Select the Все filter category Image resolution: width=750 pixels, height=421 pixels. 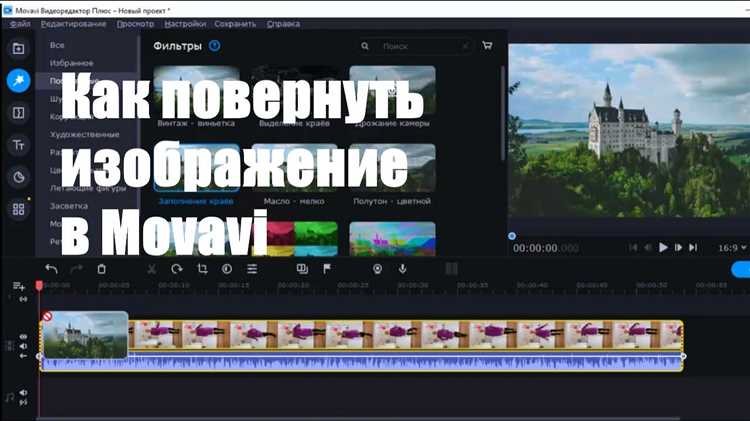click(57, 45)
